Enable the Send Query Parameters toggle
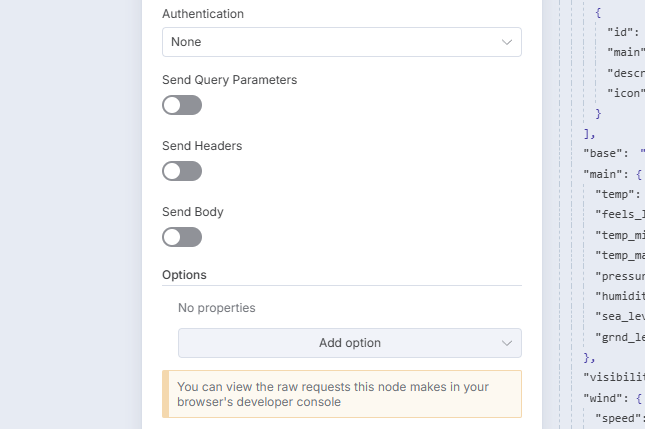The image size is (645, 429). click(x=182, y=105)
